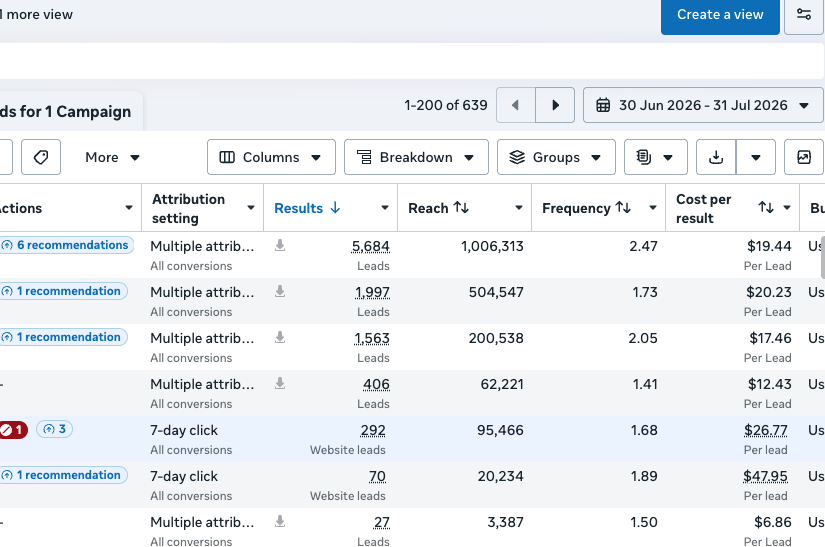Open Actions column options arrow
Viewport: 825px width, 547px height.
(129, 208)
